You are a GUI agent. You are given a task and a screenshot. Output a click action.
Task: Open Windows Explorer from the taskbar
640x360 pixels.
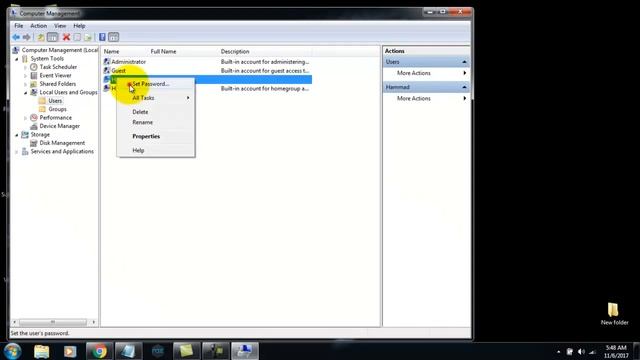tap(42, 351)
